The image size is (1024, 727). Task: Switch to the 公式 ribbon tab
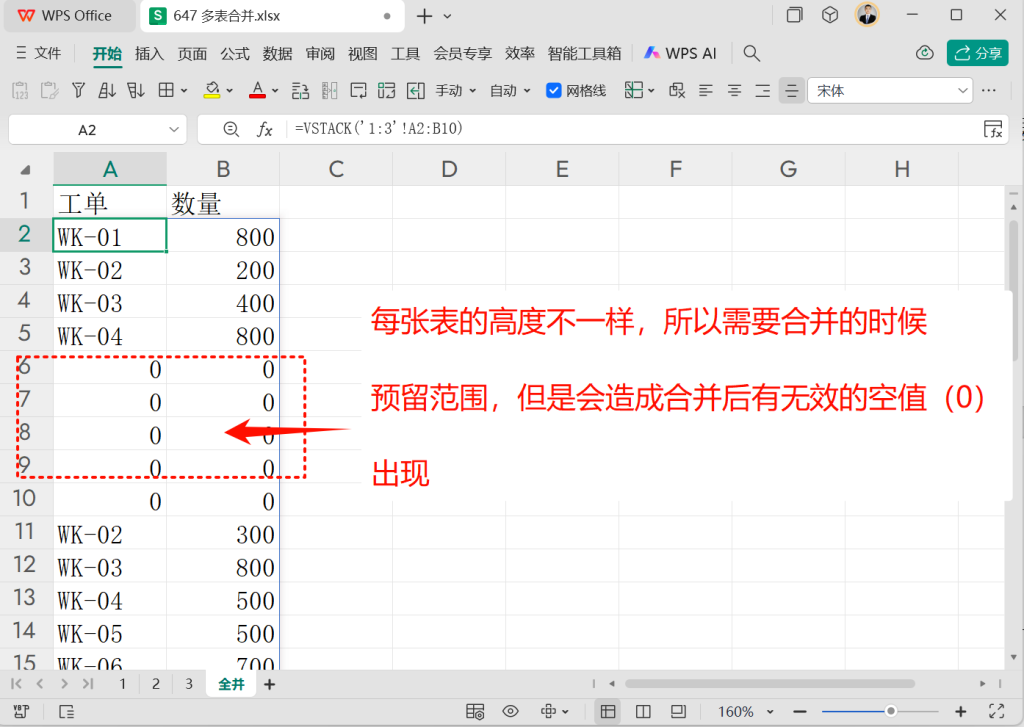coord(234,54)
